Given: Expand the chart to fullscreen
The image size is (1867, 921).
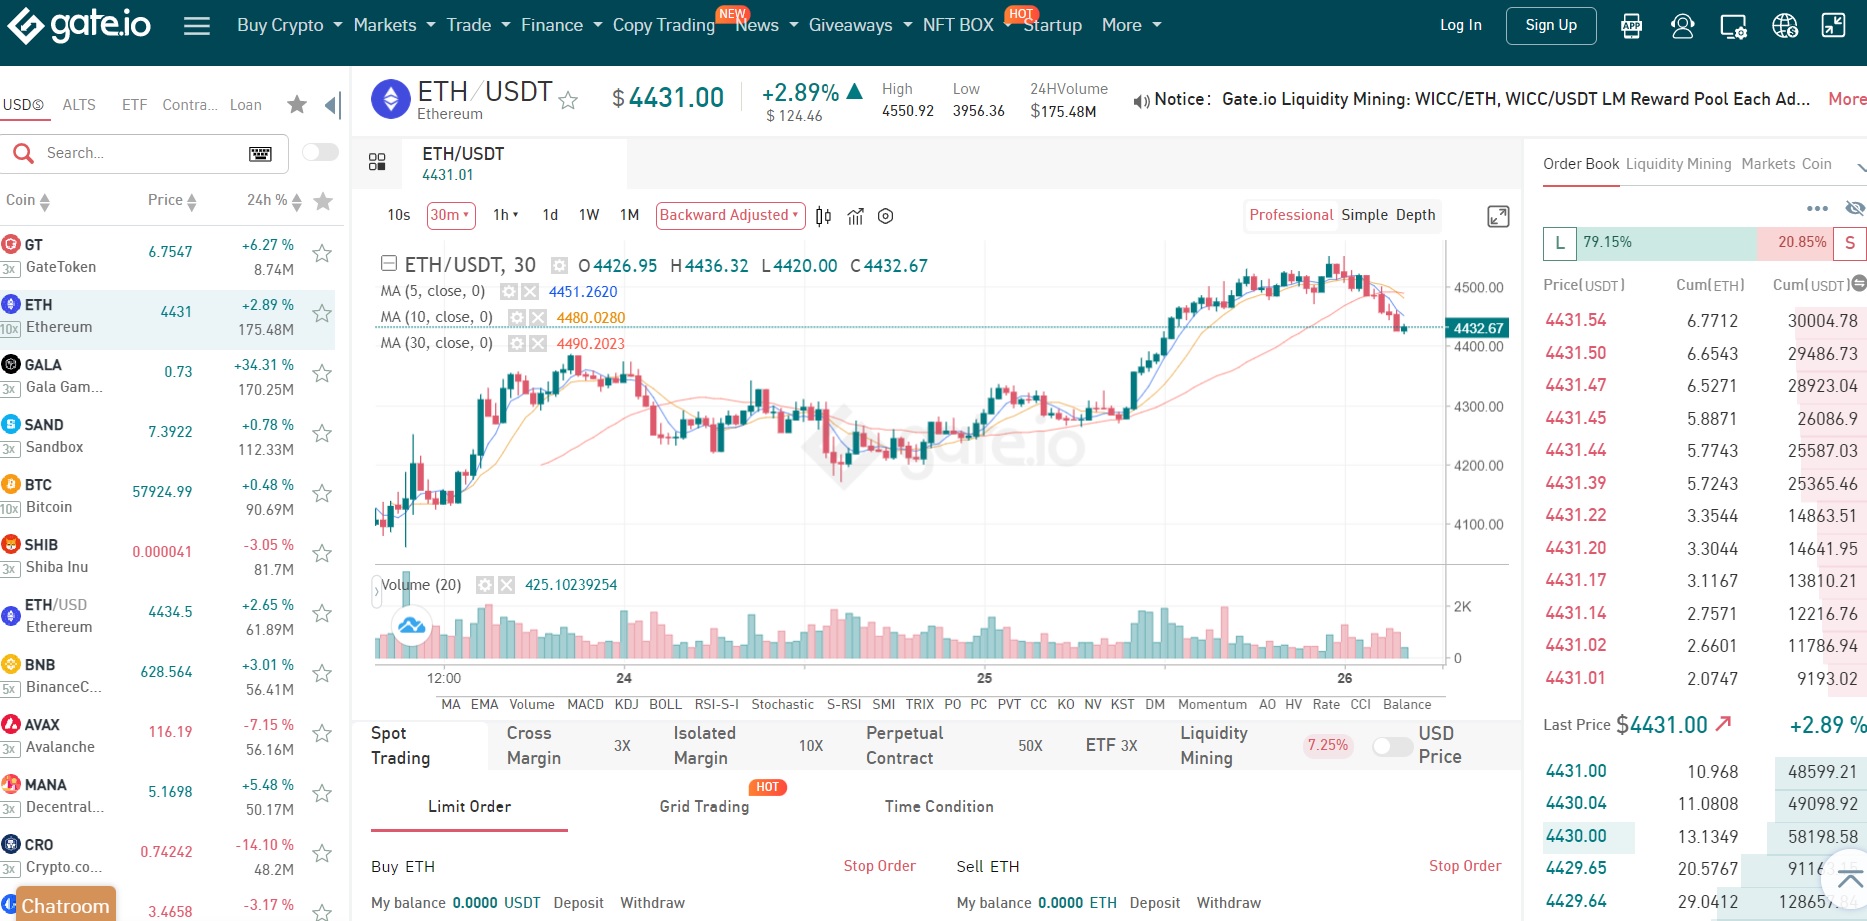Looking at the screenshot, I should 1498,216.
